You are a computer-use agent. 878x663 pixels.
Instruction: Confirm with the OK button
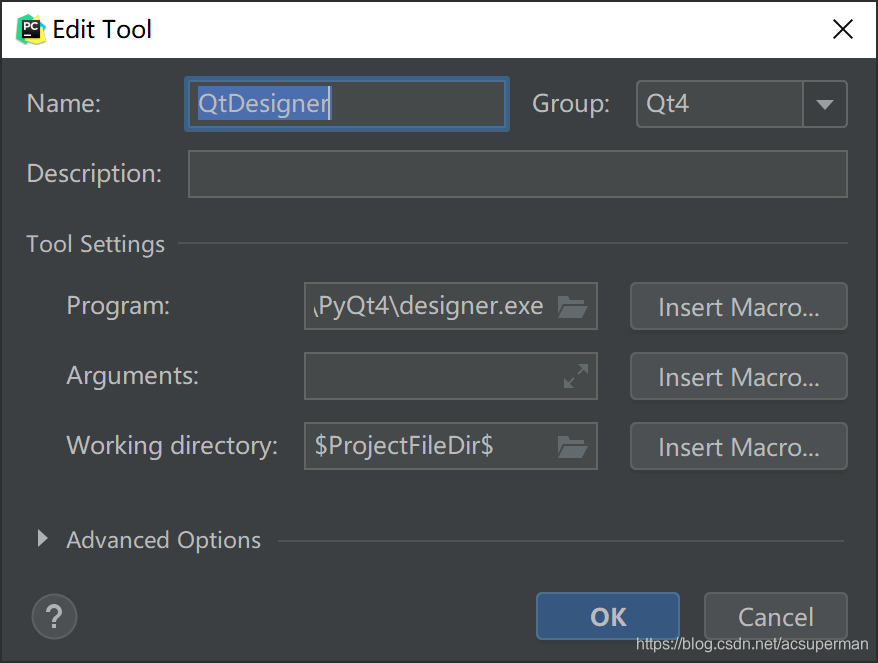607,616
